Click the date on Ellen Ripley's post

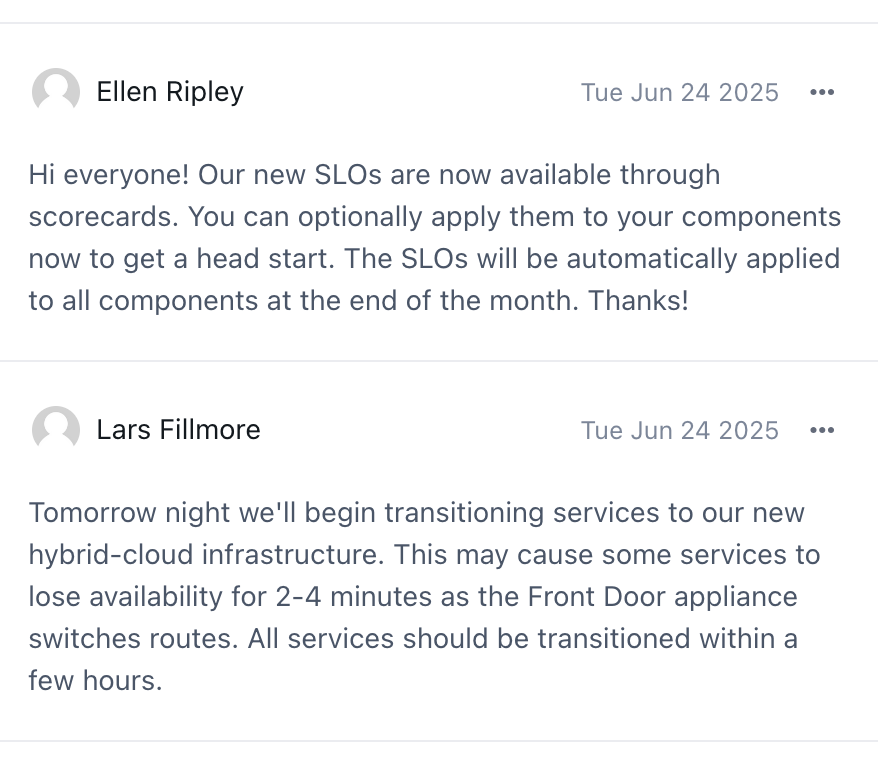pos(680,92)
